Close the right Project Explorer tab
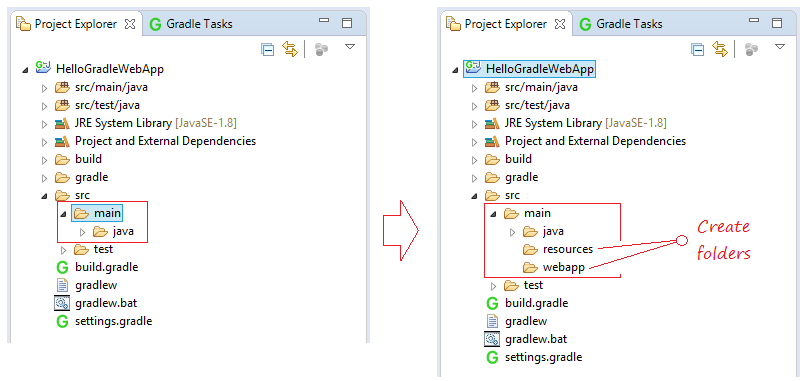808x381 pixels. pos(560,24)
